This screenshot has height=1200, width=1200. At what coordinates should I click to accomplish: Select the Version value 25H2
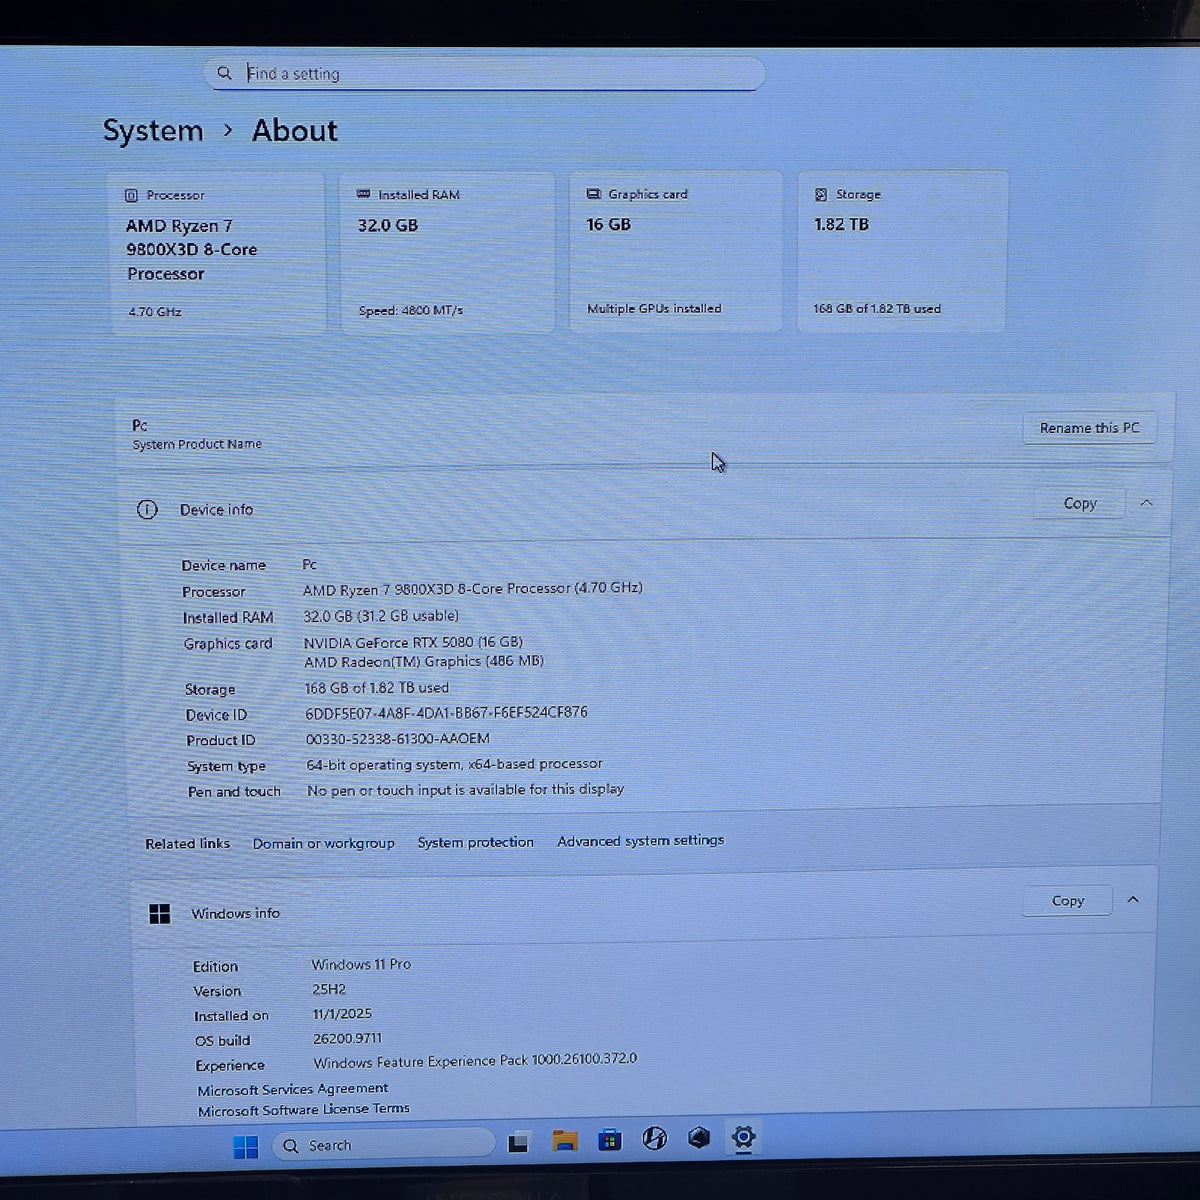pyautogui.click(x=329, y=989)
